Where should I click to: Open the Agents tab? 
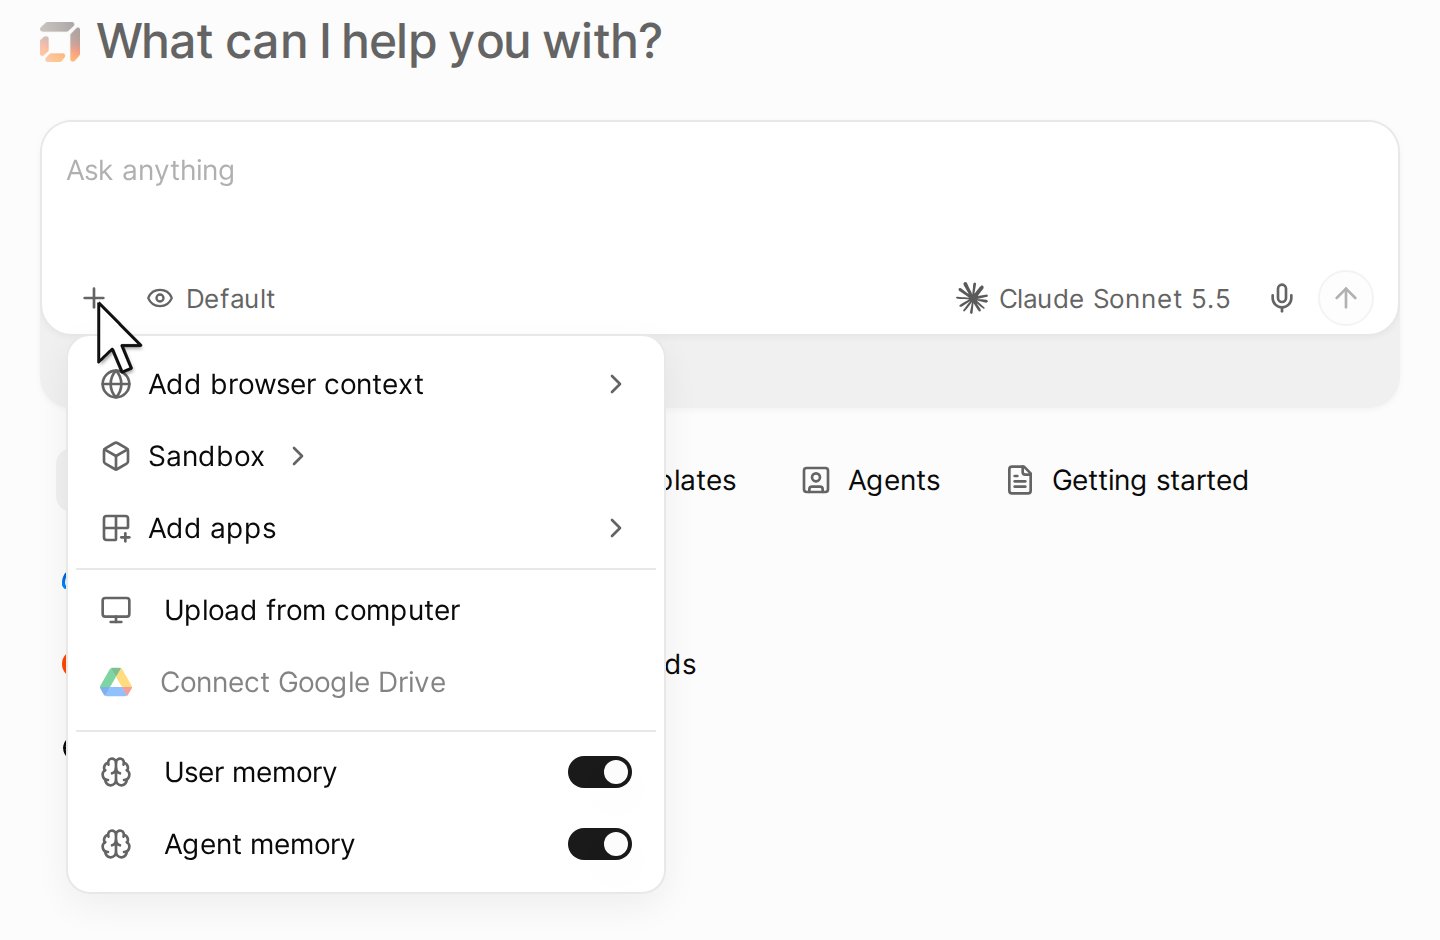[871, 481]
